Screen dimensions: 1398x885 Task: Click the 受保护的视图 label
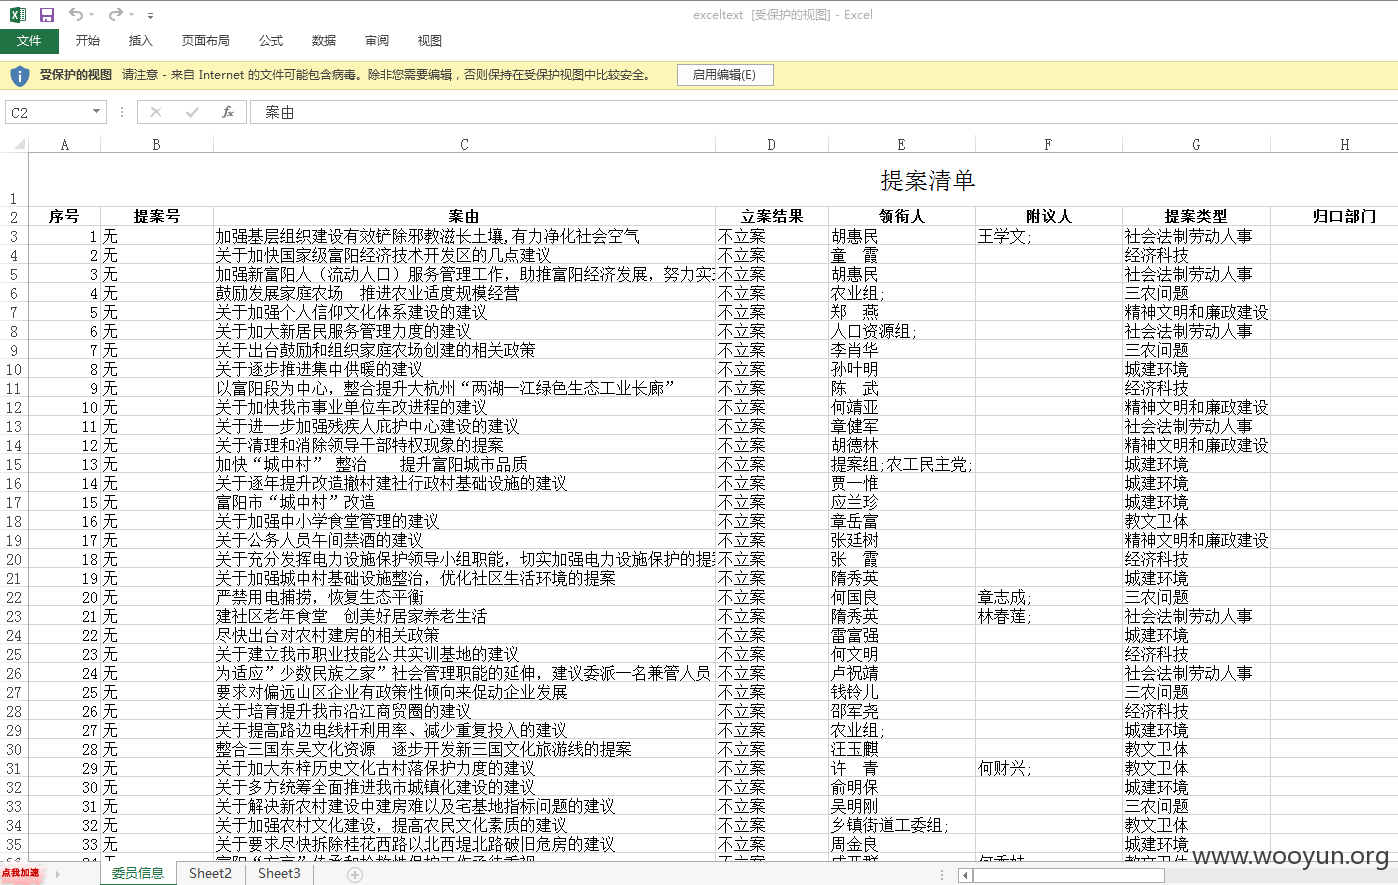76,75
